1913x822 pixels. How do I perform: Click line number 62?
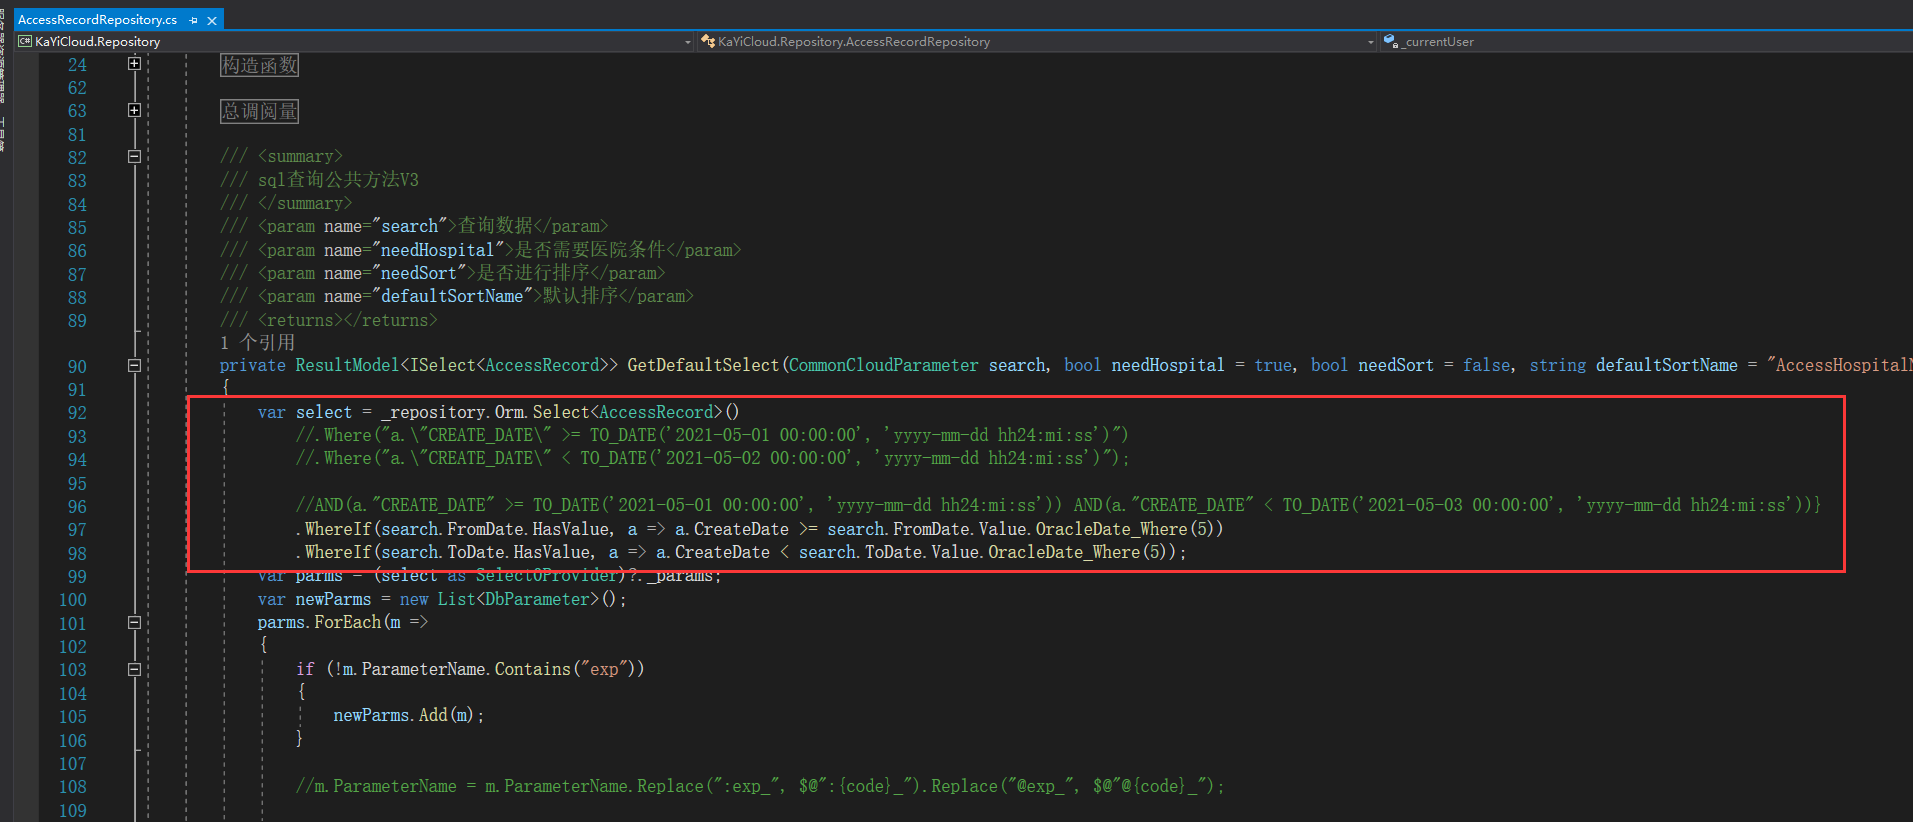(x=77, y=88)
